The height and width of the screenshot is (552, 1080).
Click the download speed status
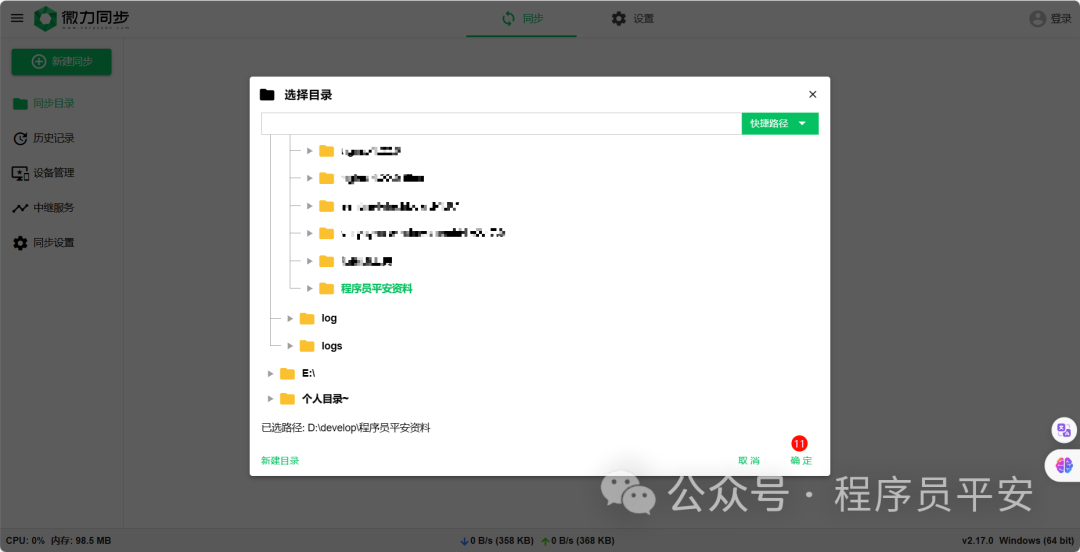coord(496,541)
